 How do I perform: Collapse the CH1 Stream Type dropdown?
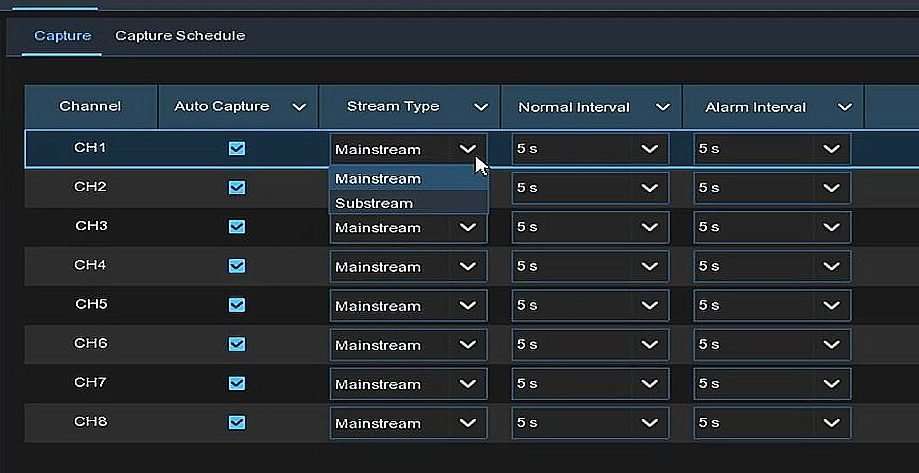(467, 149)
